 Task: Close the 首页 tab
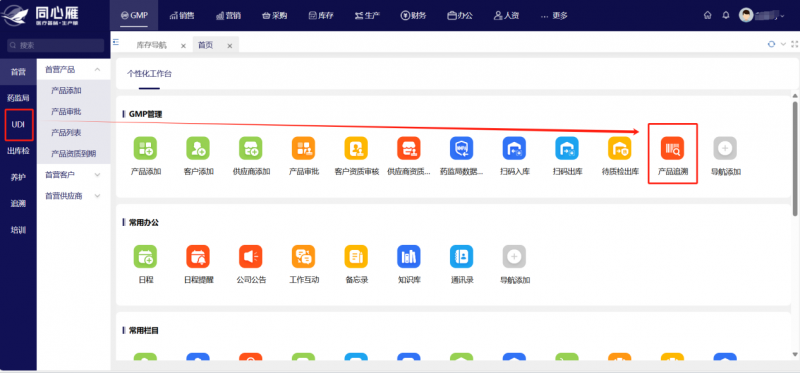[230, 46]
